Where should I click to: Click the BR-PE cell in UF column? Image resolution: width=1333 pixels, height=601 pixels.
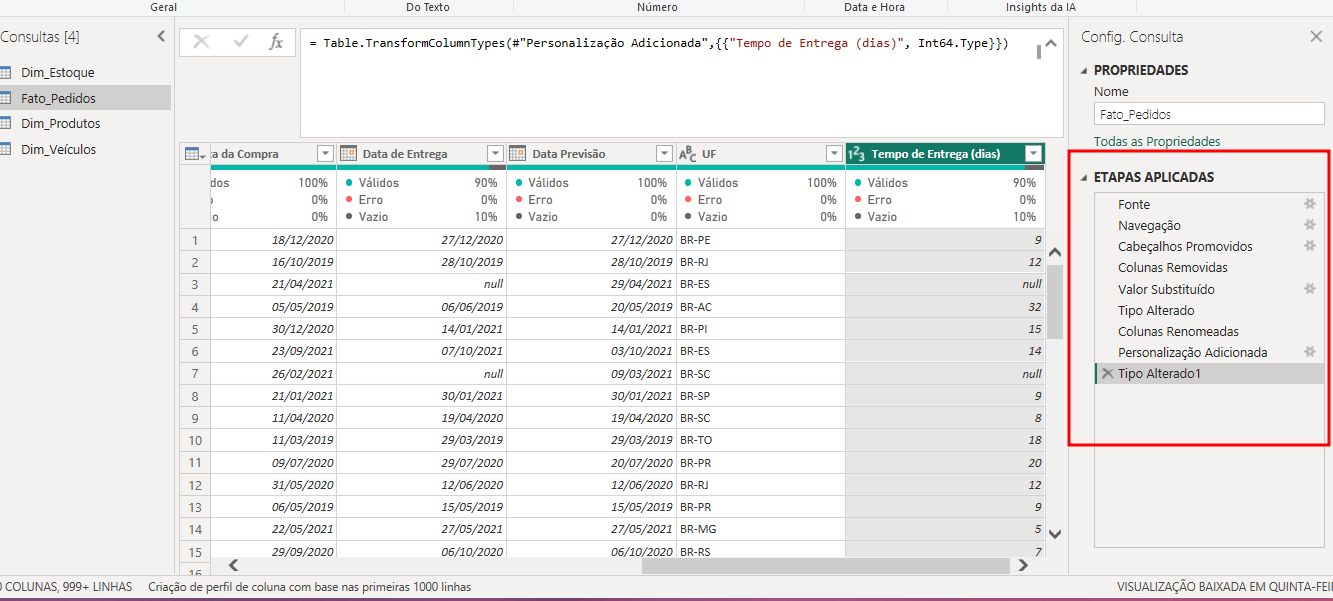pos(760,240)
